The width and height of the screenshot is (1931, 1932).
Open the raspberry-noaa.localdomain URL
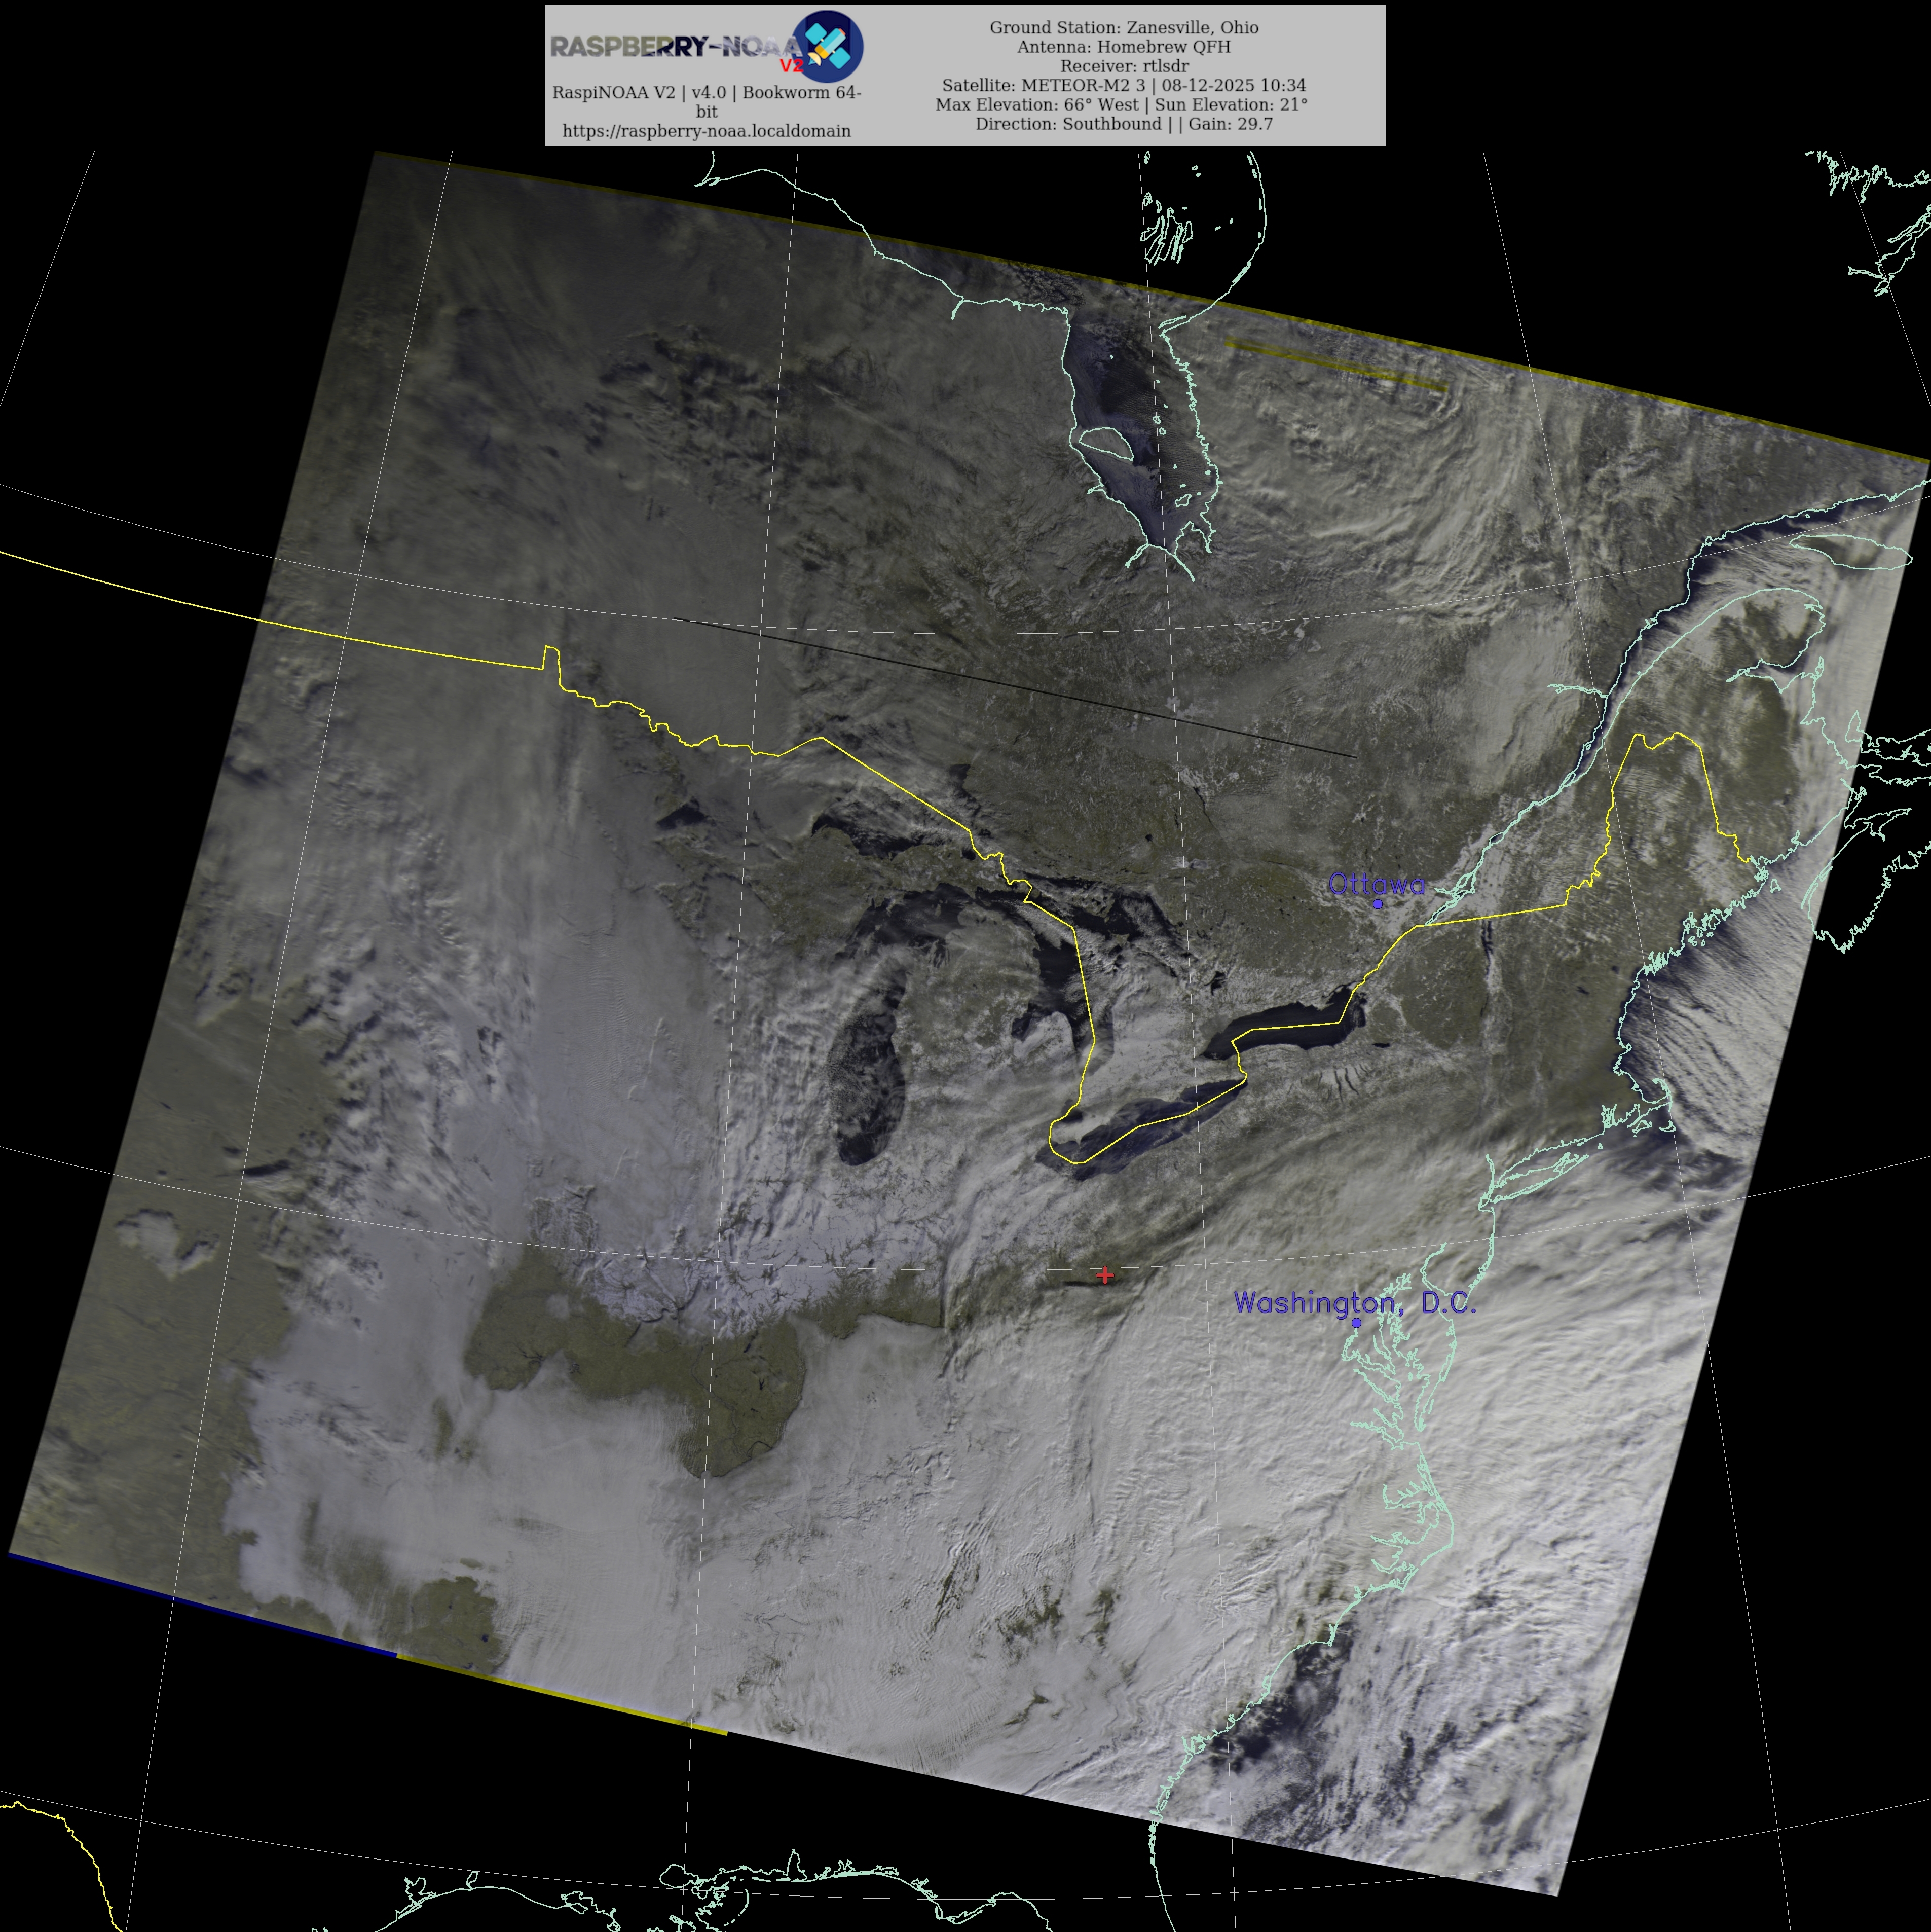coord(706,131)
